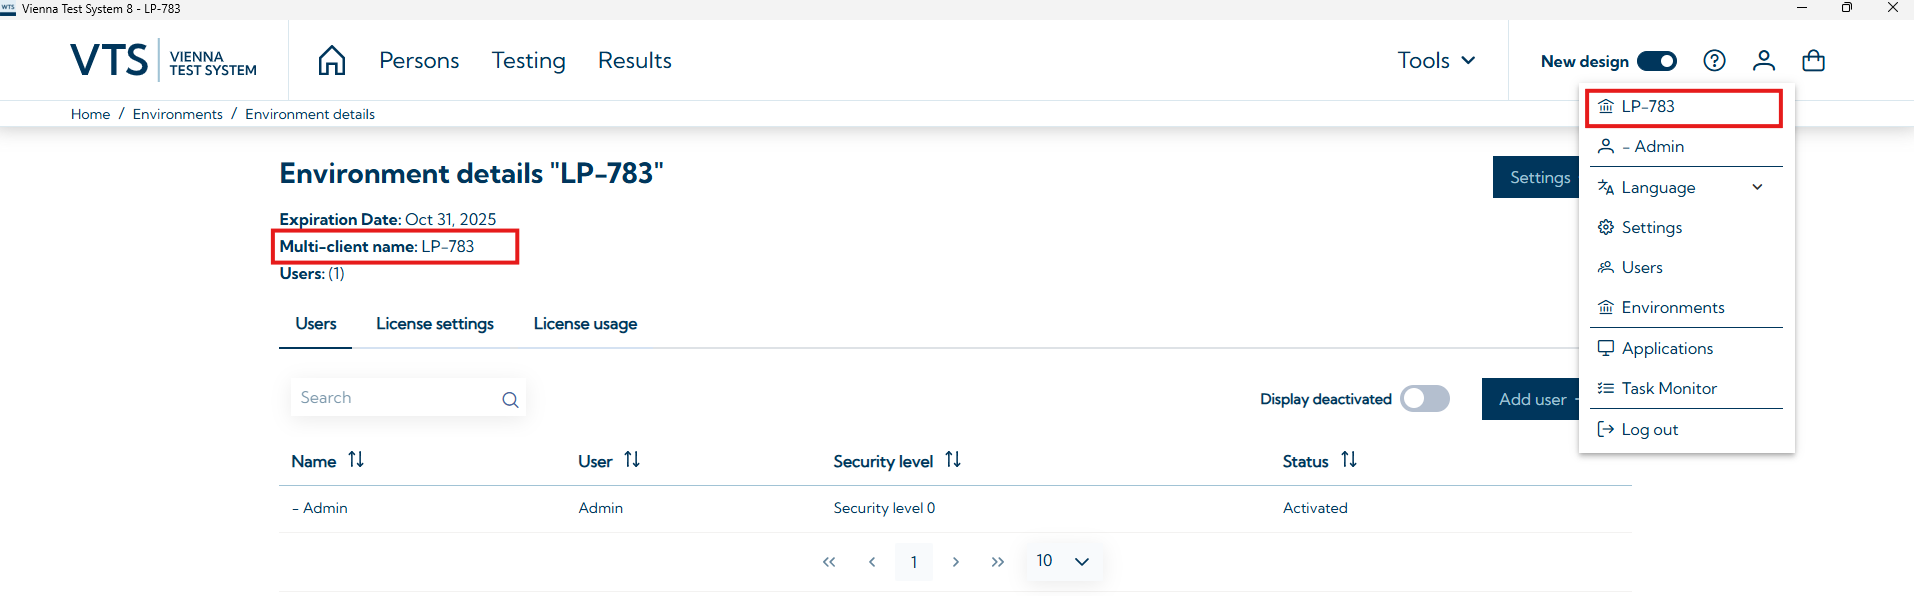The width and height of the screenshot is (1914, 596).
Task: Click the Search input field
Action: tap(395, 398)
